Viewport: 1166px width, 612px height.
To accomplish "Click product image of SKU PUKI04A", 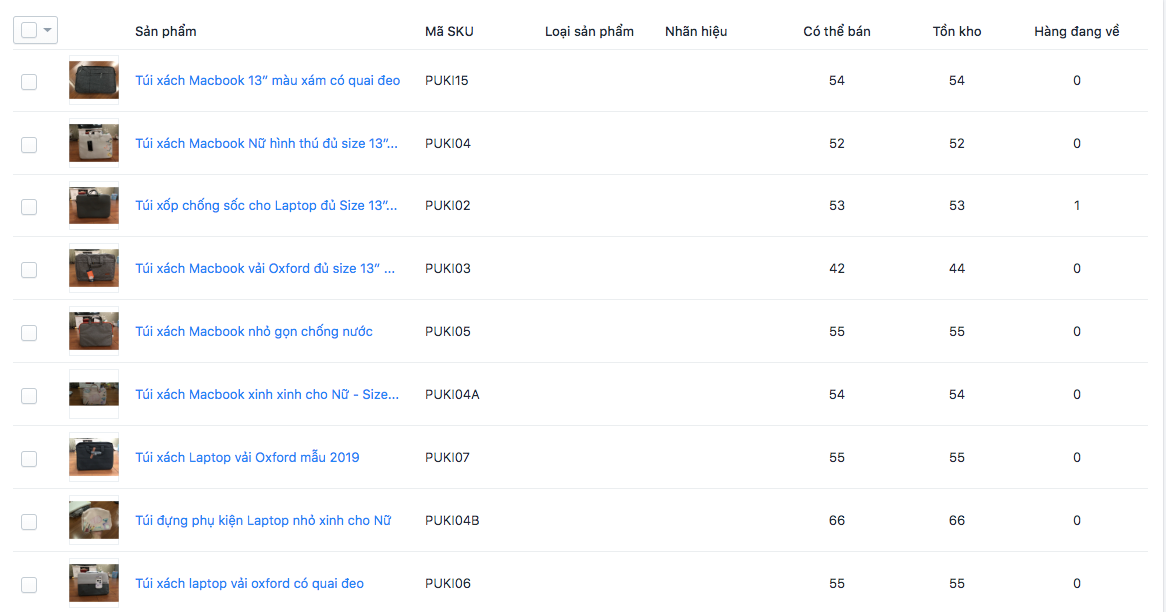I will 94,395.
